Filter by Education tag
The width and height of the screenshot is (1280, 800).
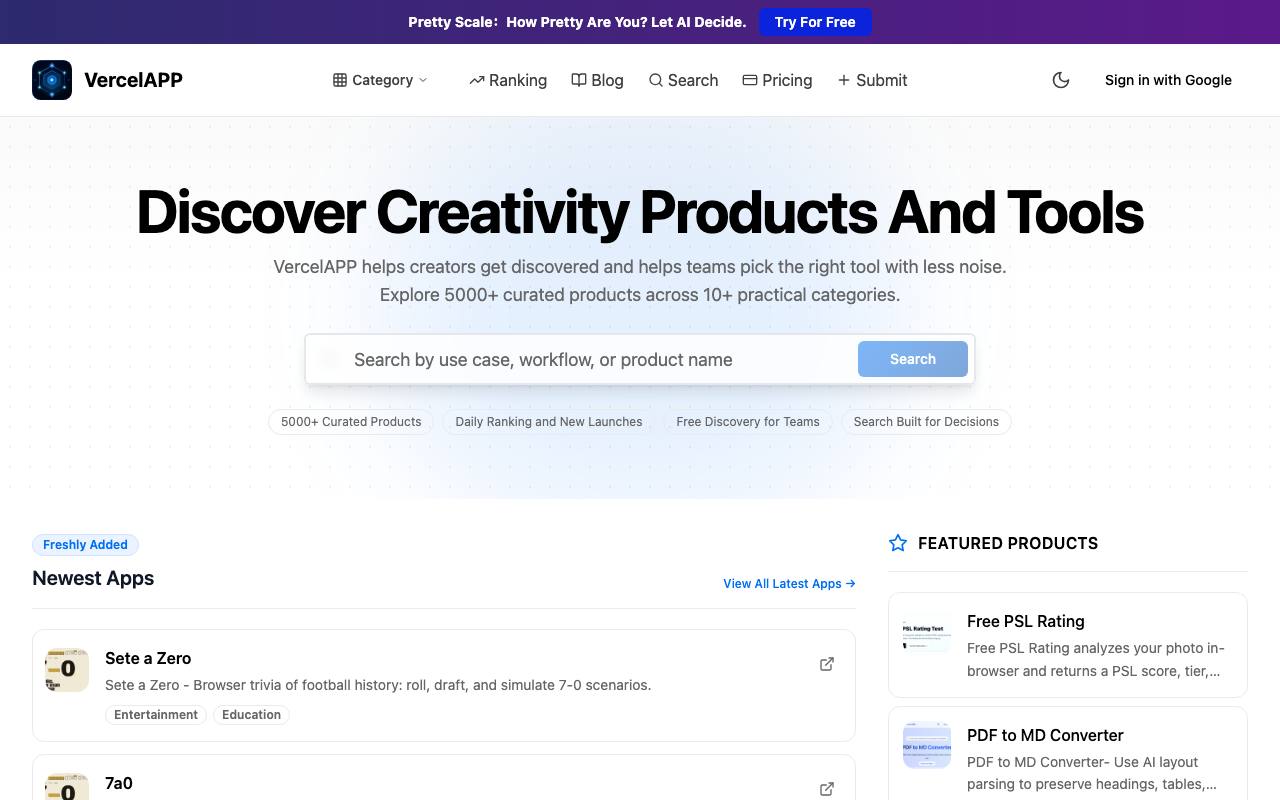coord(251,715)
